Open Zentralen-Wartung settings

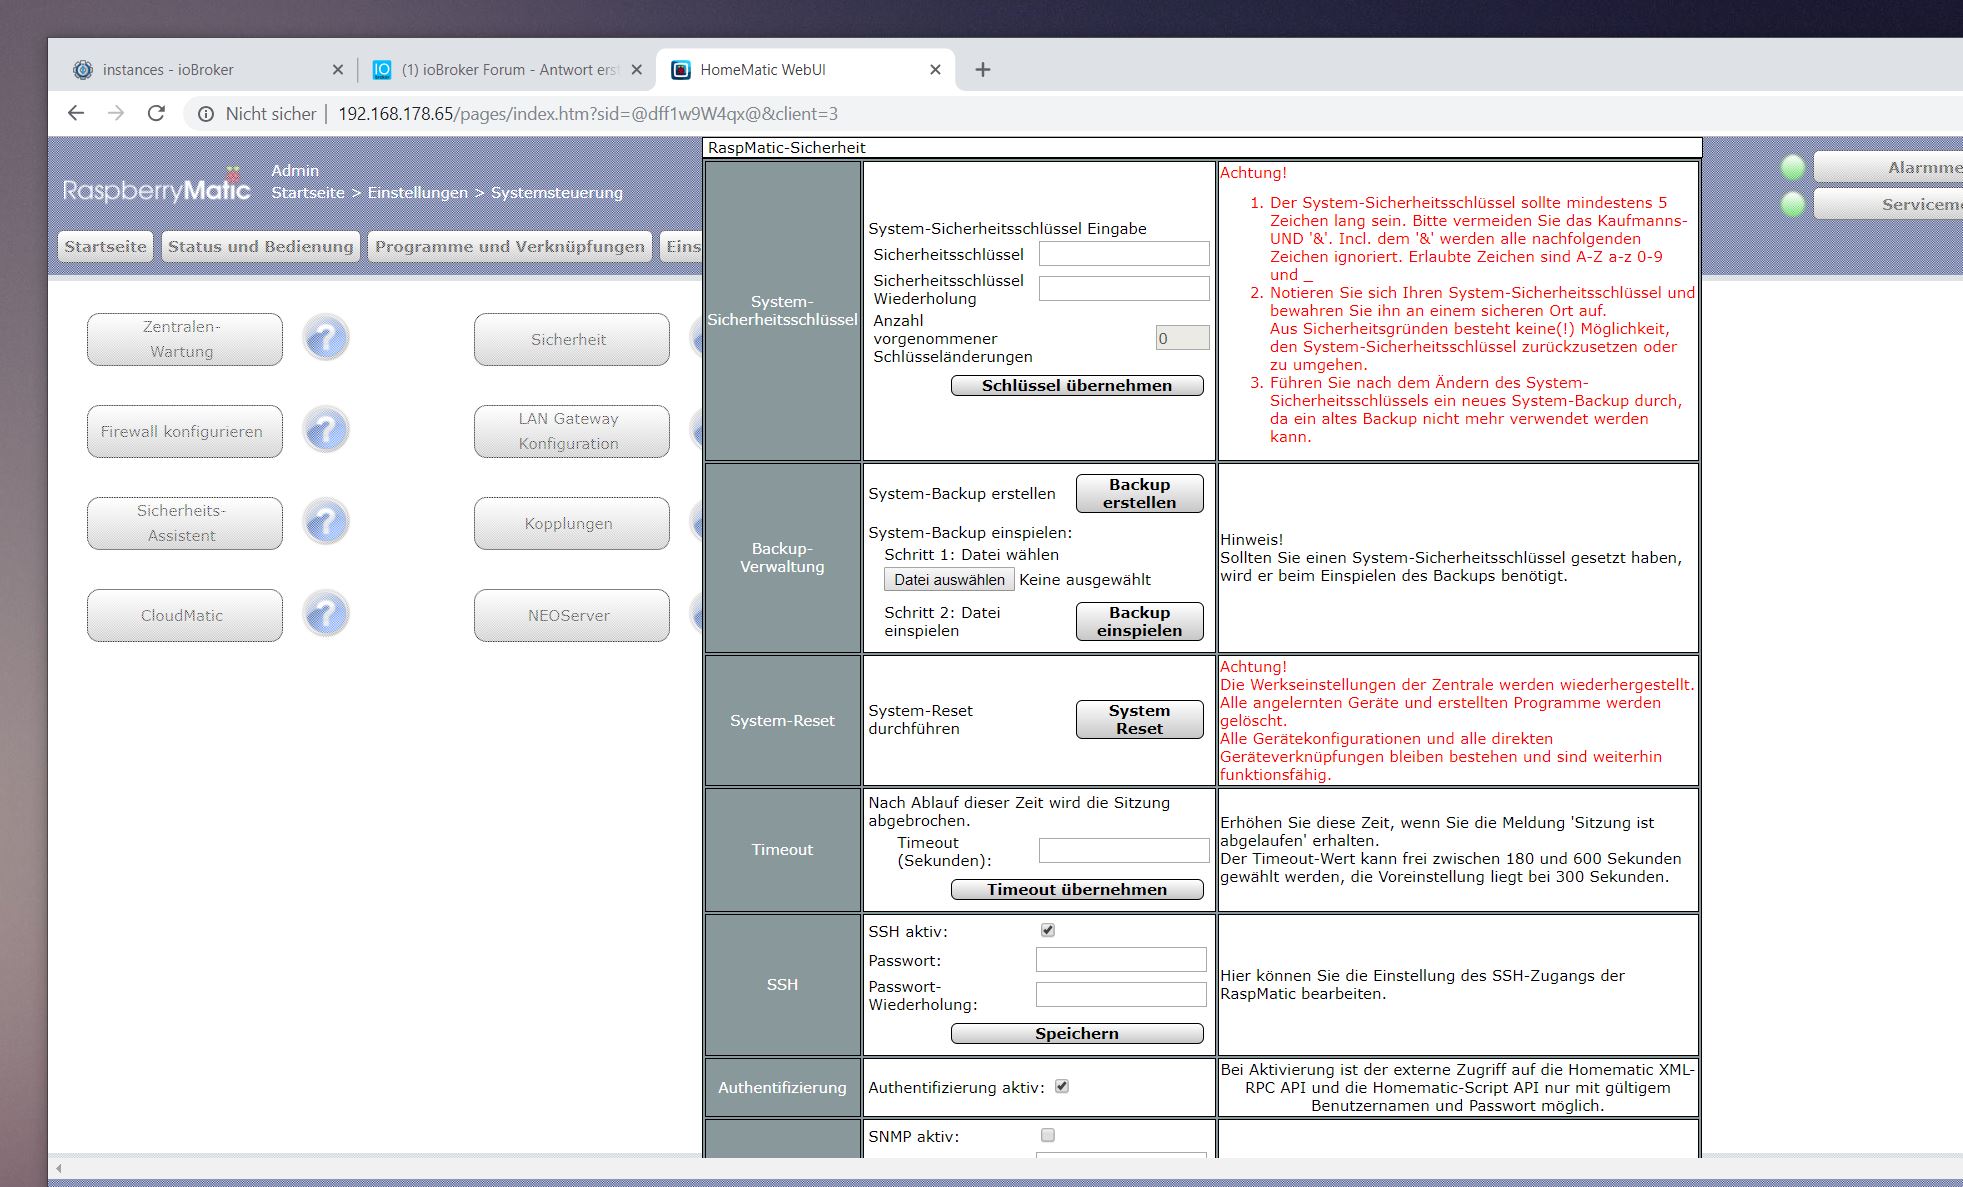(x=184, y=339)
